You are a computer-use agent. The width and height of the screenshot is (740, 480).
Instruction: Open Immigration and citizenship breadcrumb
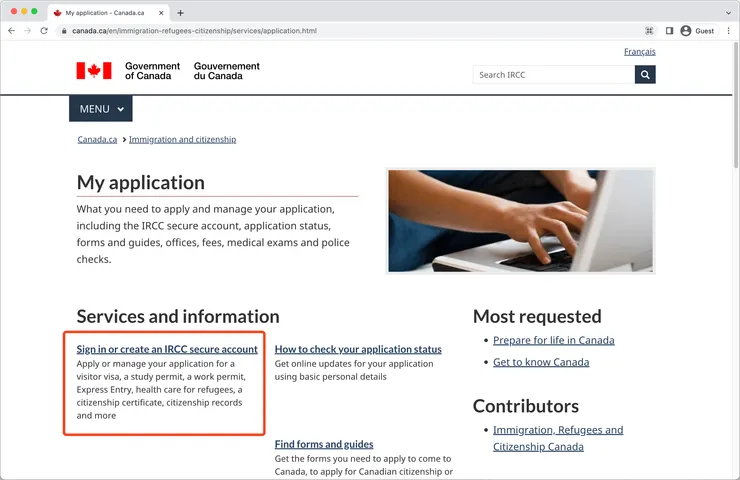pos(183,139)
